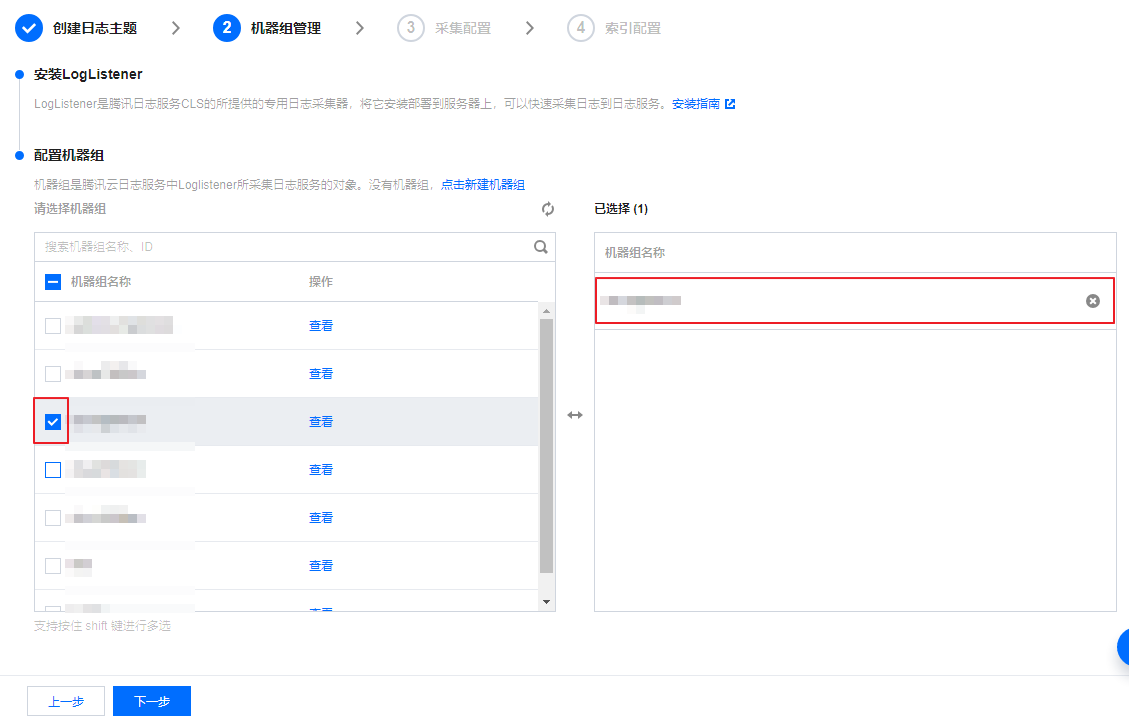Click the completed checkmark on 创建日志主题 step

(x=27, y=27)
